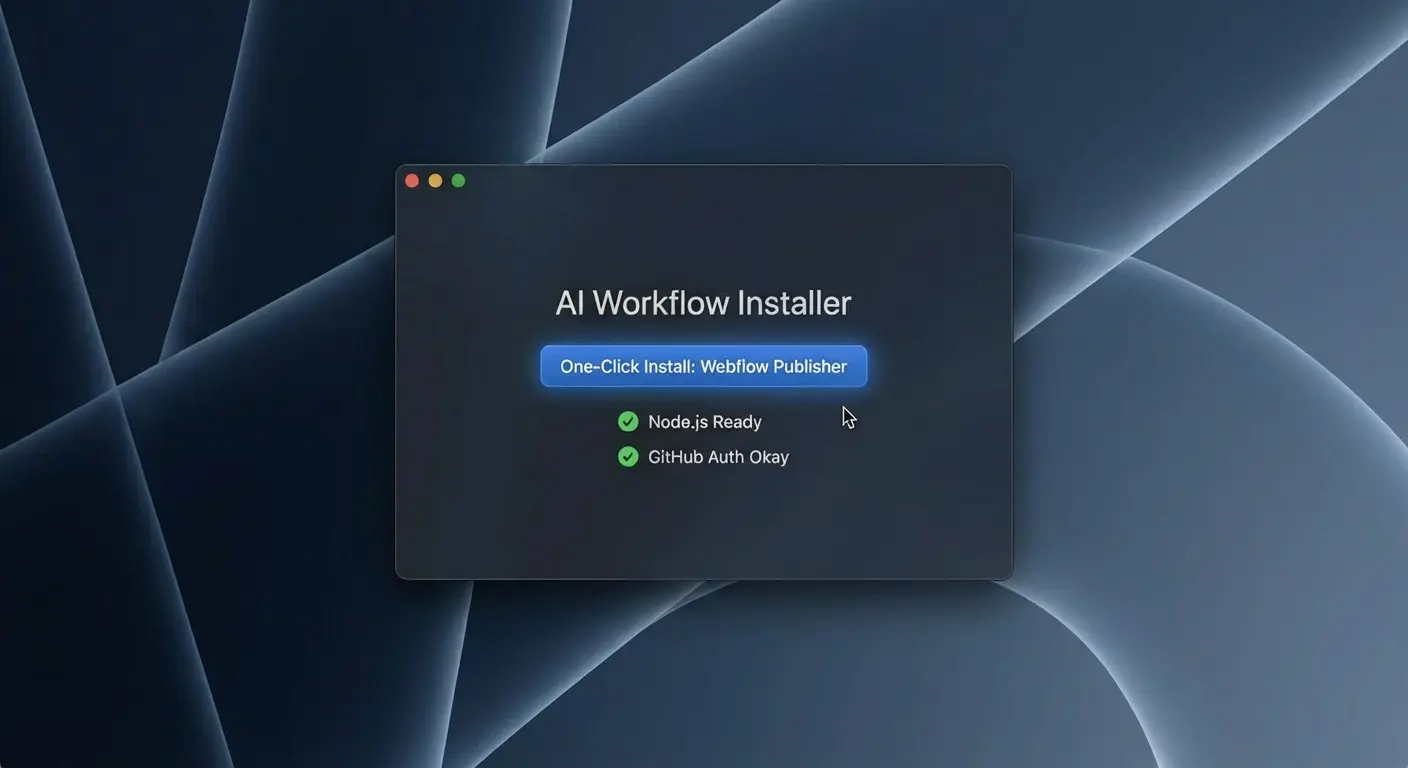Start the Webflow Publisher installation
Image resolution: width=1408 pixels, height=768 pixels.
(x=703, y=366)
